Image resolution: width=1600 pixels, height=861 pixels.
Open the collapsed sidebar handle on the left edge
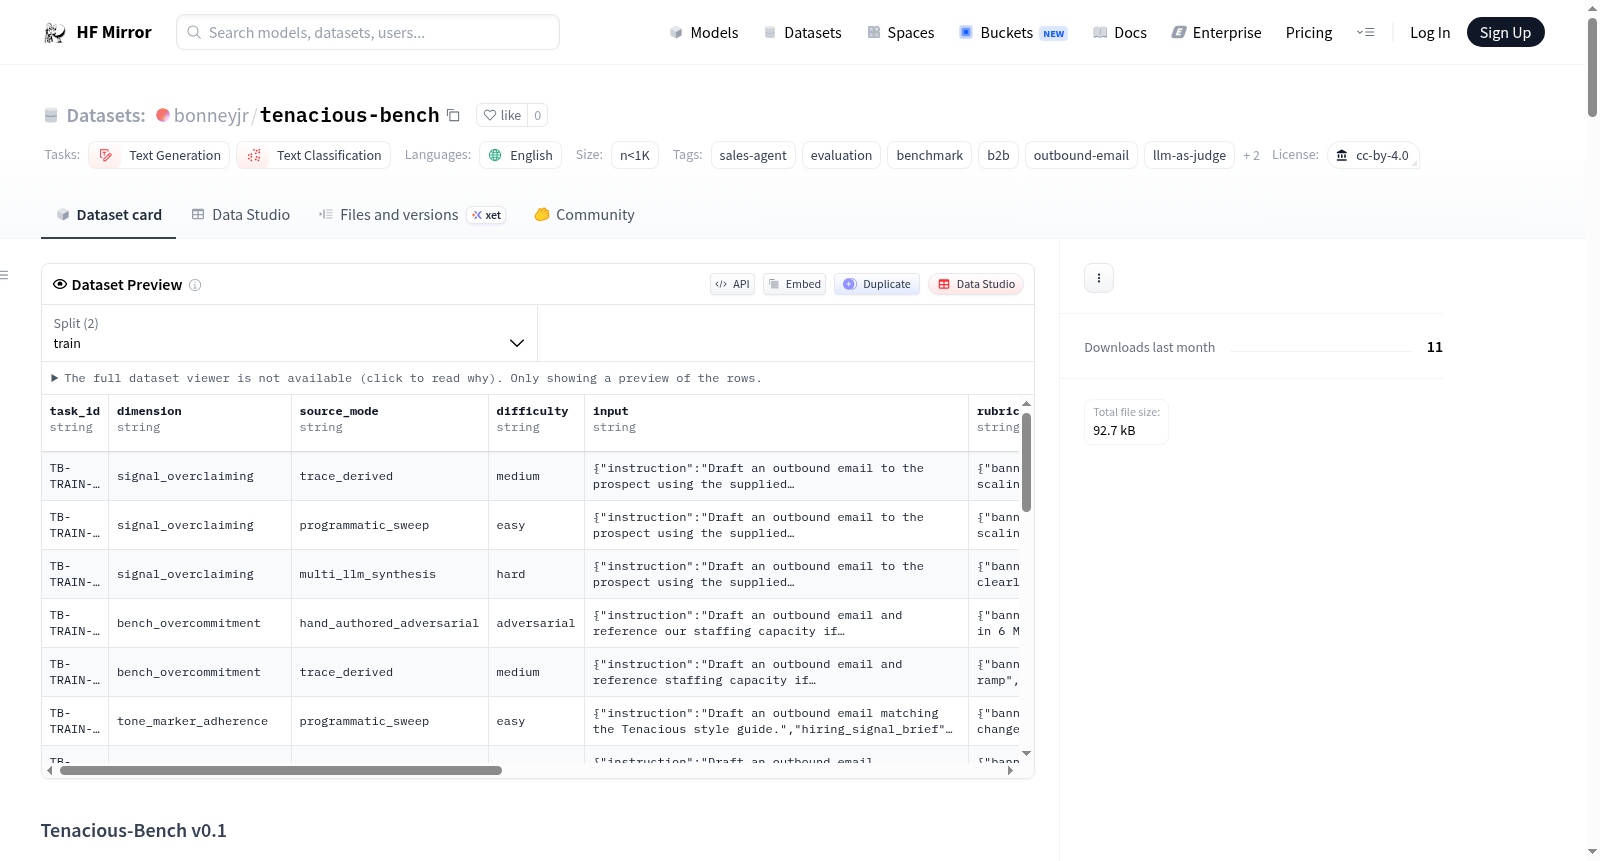pyautogui.click(x=4, y=275)
